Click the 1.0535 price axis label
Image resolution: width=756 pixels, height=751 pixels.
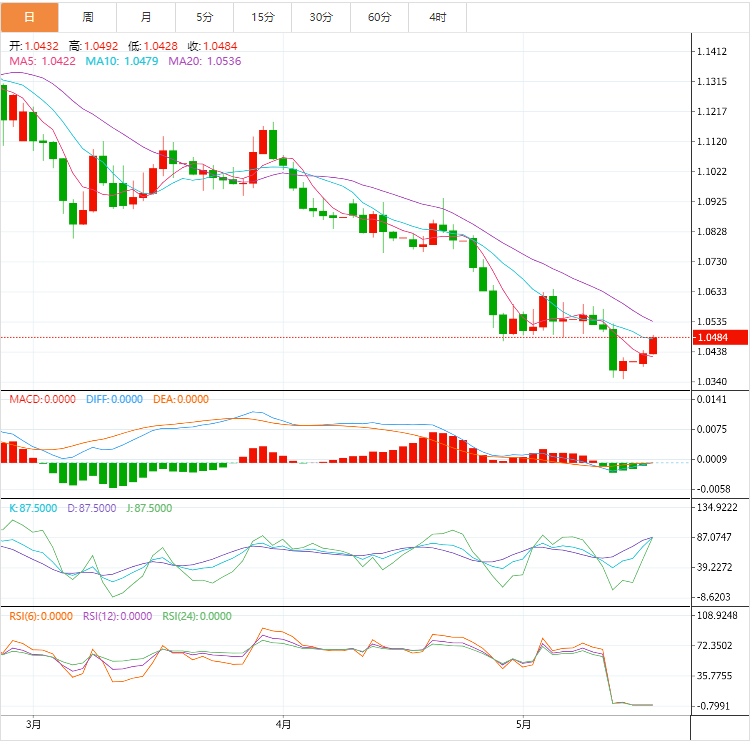pyautogui.click(x=712, y=322)
